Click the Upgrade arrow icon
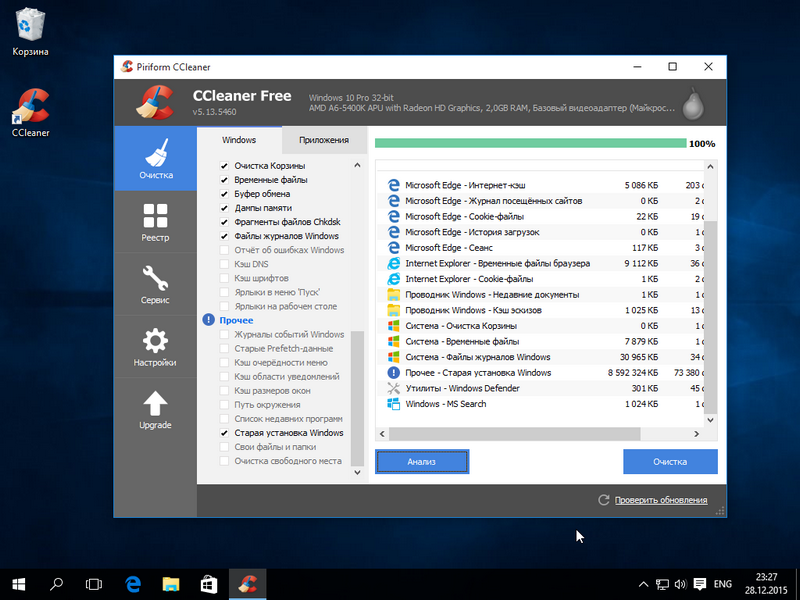Image resolution: width=800 pixels, height=600 pixels. click(x=155, y=403)
